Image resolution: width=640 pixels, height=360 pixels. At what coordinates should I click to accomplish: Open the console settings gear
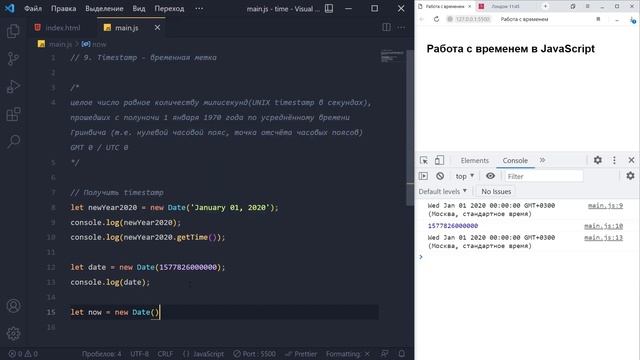tap(630, 176)
